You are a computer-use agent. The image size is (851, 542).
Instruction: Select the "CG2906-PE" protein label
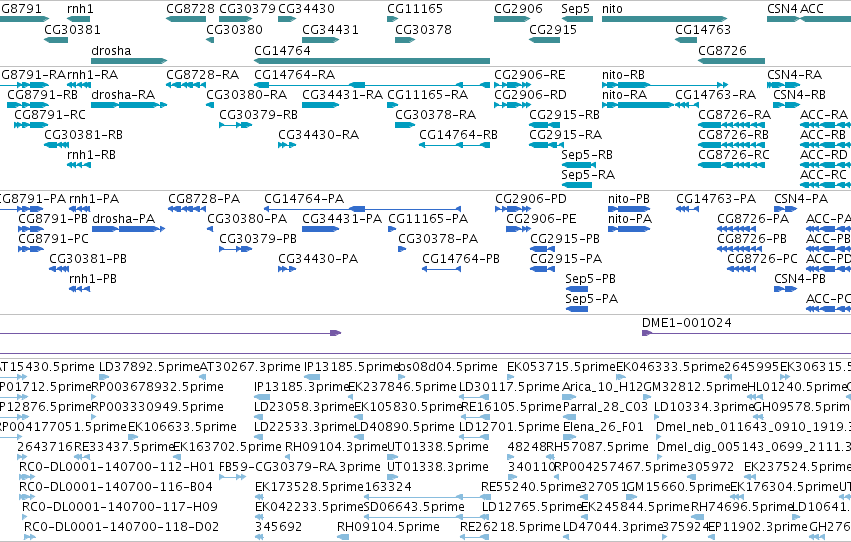[541, 219]
